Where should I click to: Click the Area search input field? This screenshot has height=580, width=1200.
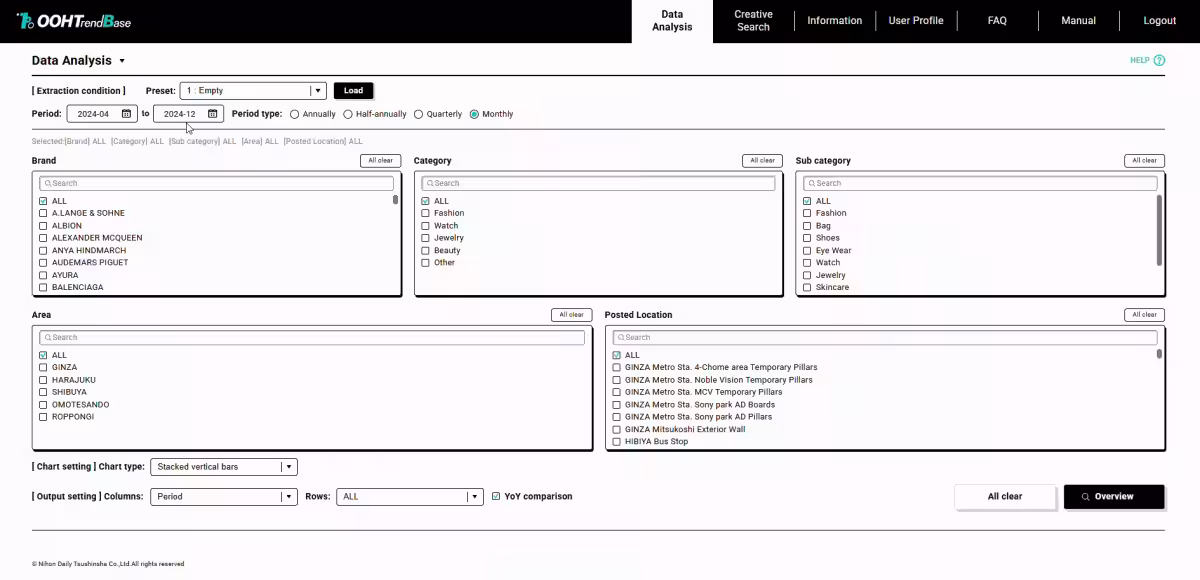[x=312, y=338]
